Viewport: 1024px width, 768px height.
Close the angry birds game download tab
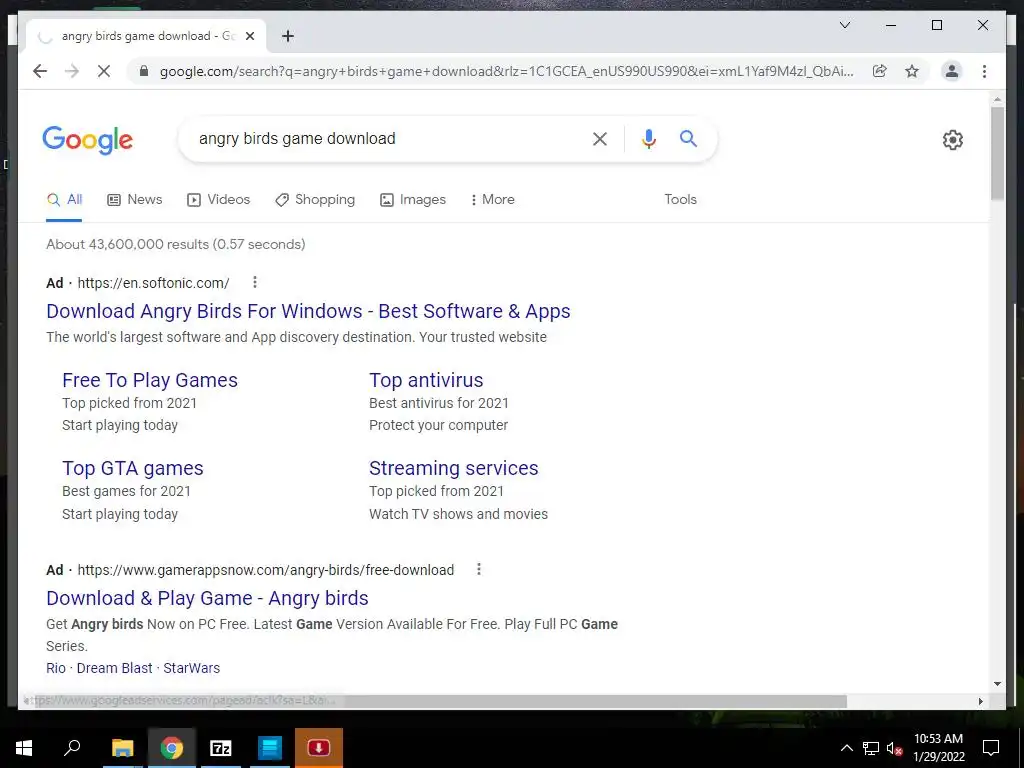[249, 36]
